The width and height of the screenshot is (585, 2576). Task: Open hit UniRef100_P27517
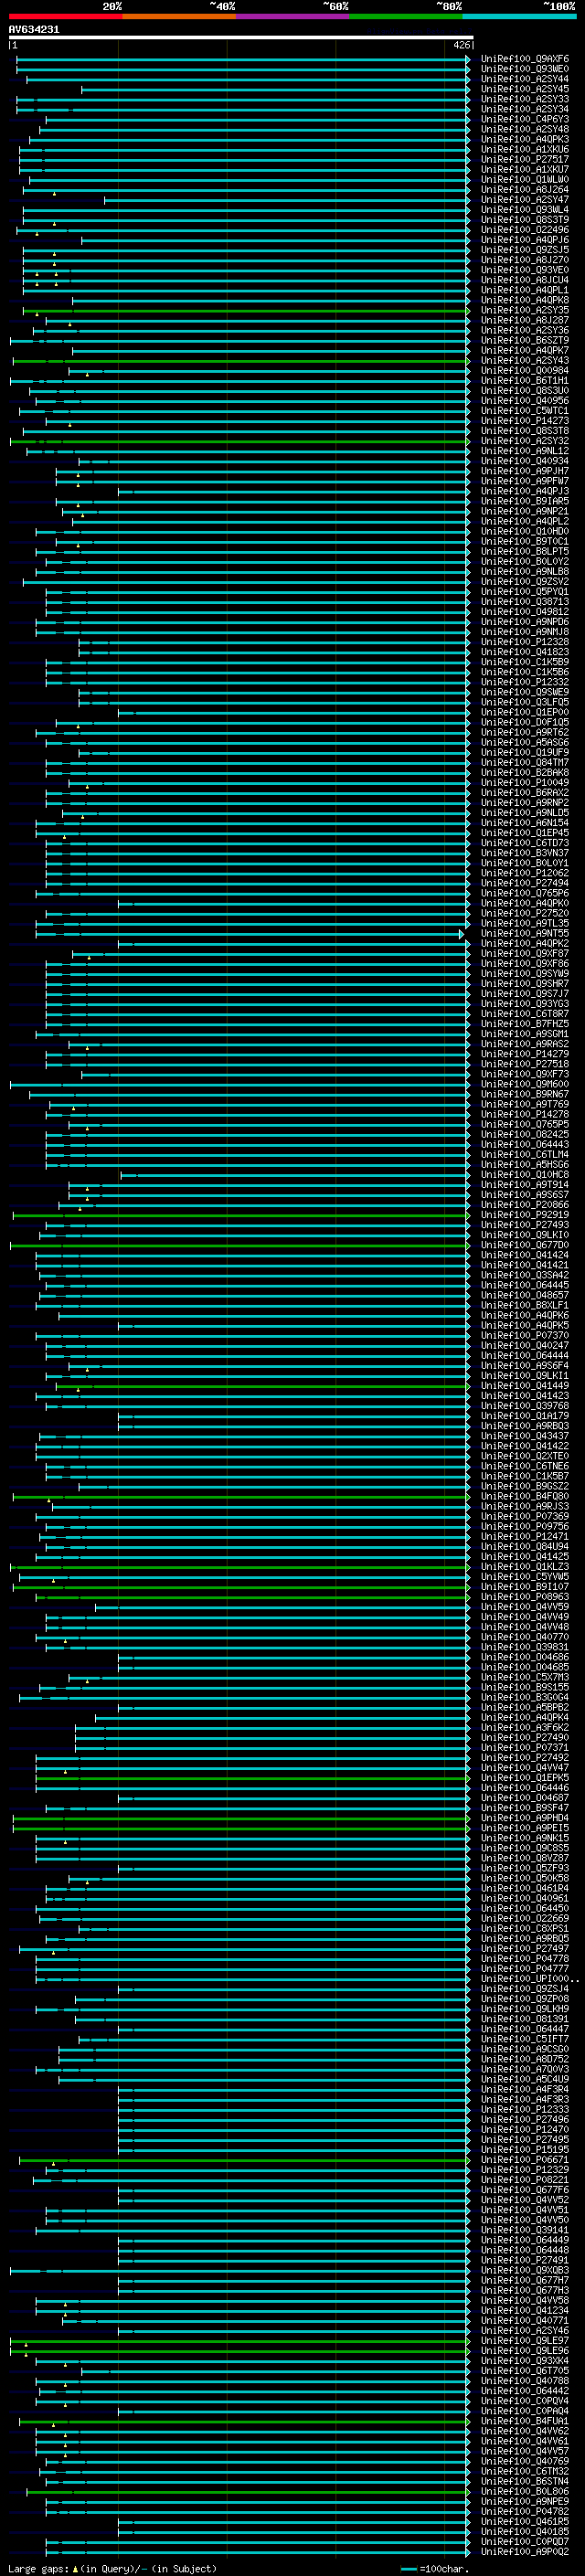525,159
